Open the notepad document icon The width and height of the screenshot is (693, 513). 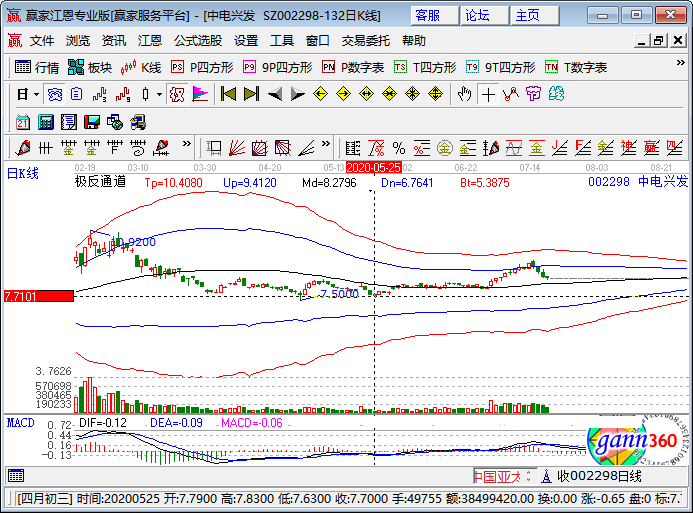(69, 122)
